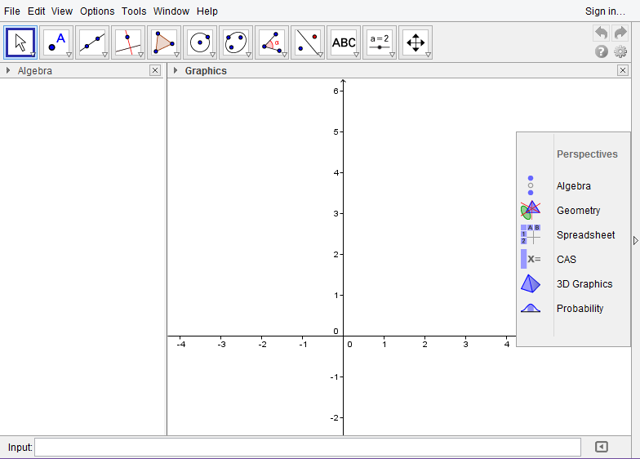Open the settings gear icon
The width and height of the screenshot is (640, 459).
pyautogui.click(x=620, y=52)
